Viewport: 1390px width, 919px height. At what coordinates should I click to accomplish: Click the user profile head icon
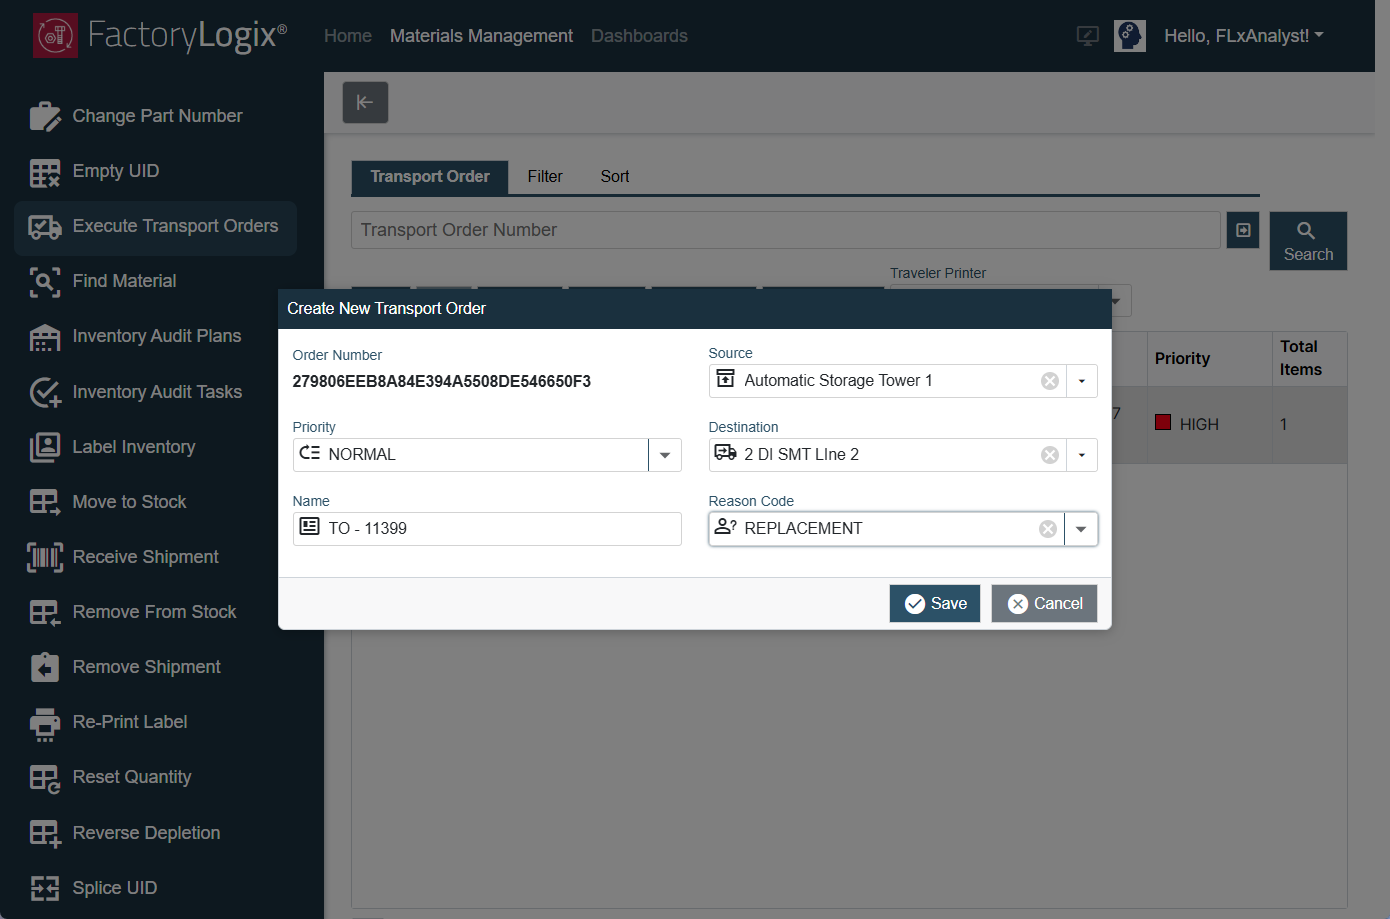click(1130, 35)
